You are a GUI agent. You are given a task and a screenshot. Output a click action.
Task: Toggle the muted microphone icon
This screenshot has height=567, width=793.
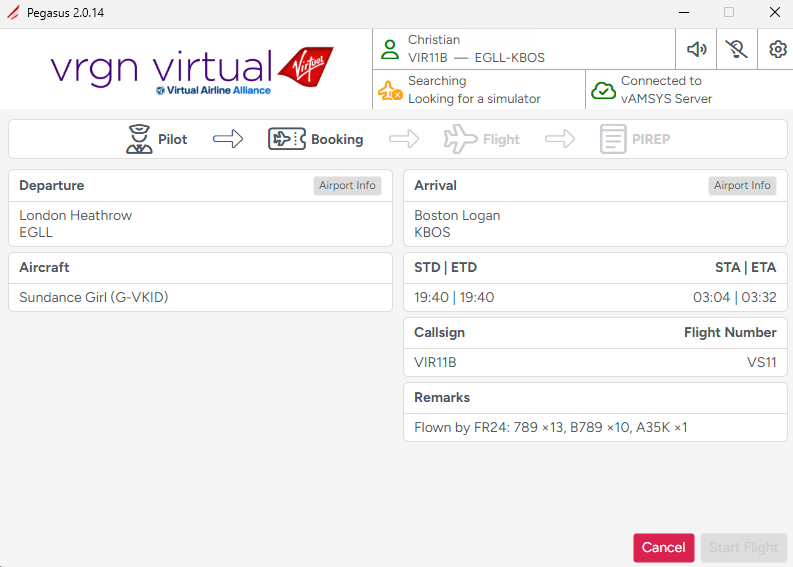[736, 49]
